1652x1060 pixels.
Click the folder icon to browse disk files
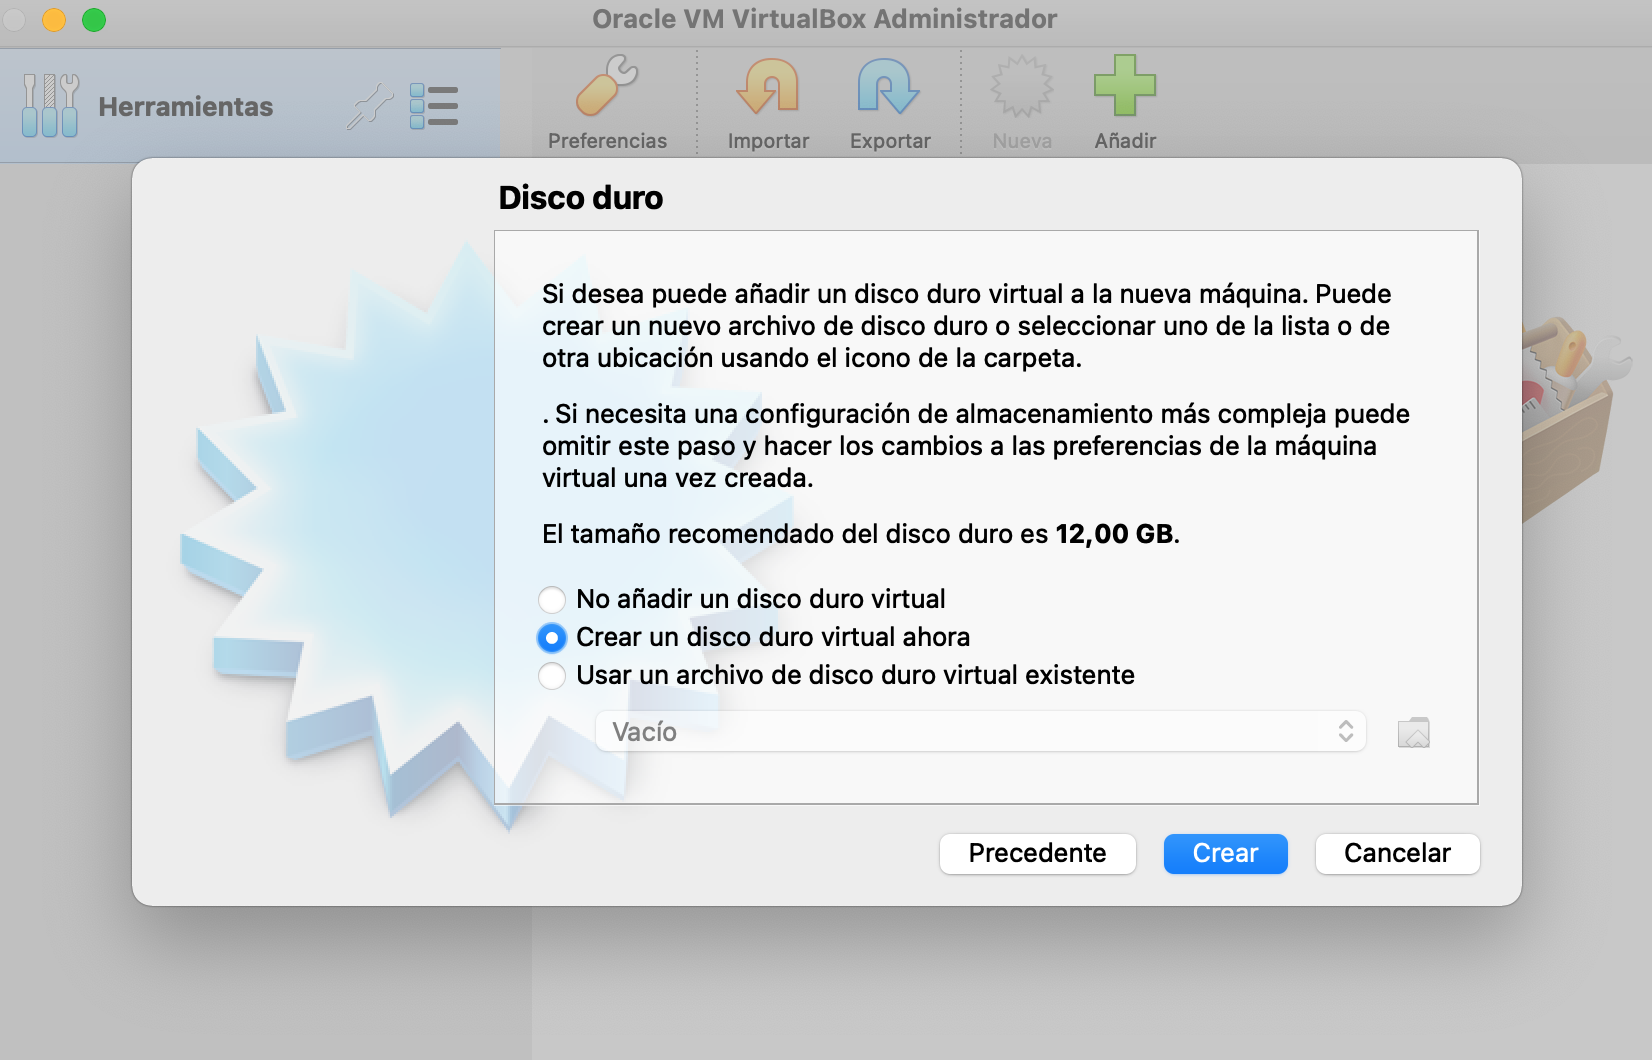[x=1413, y=732]
